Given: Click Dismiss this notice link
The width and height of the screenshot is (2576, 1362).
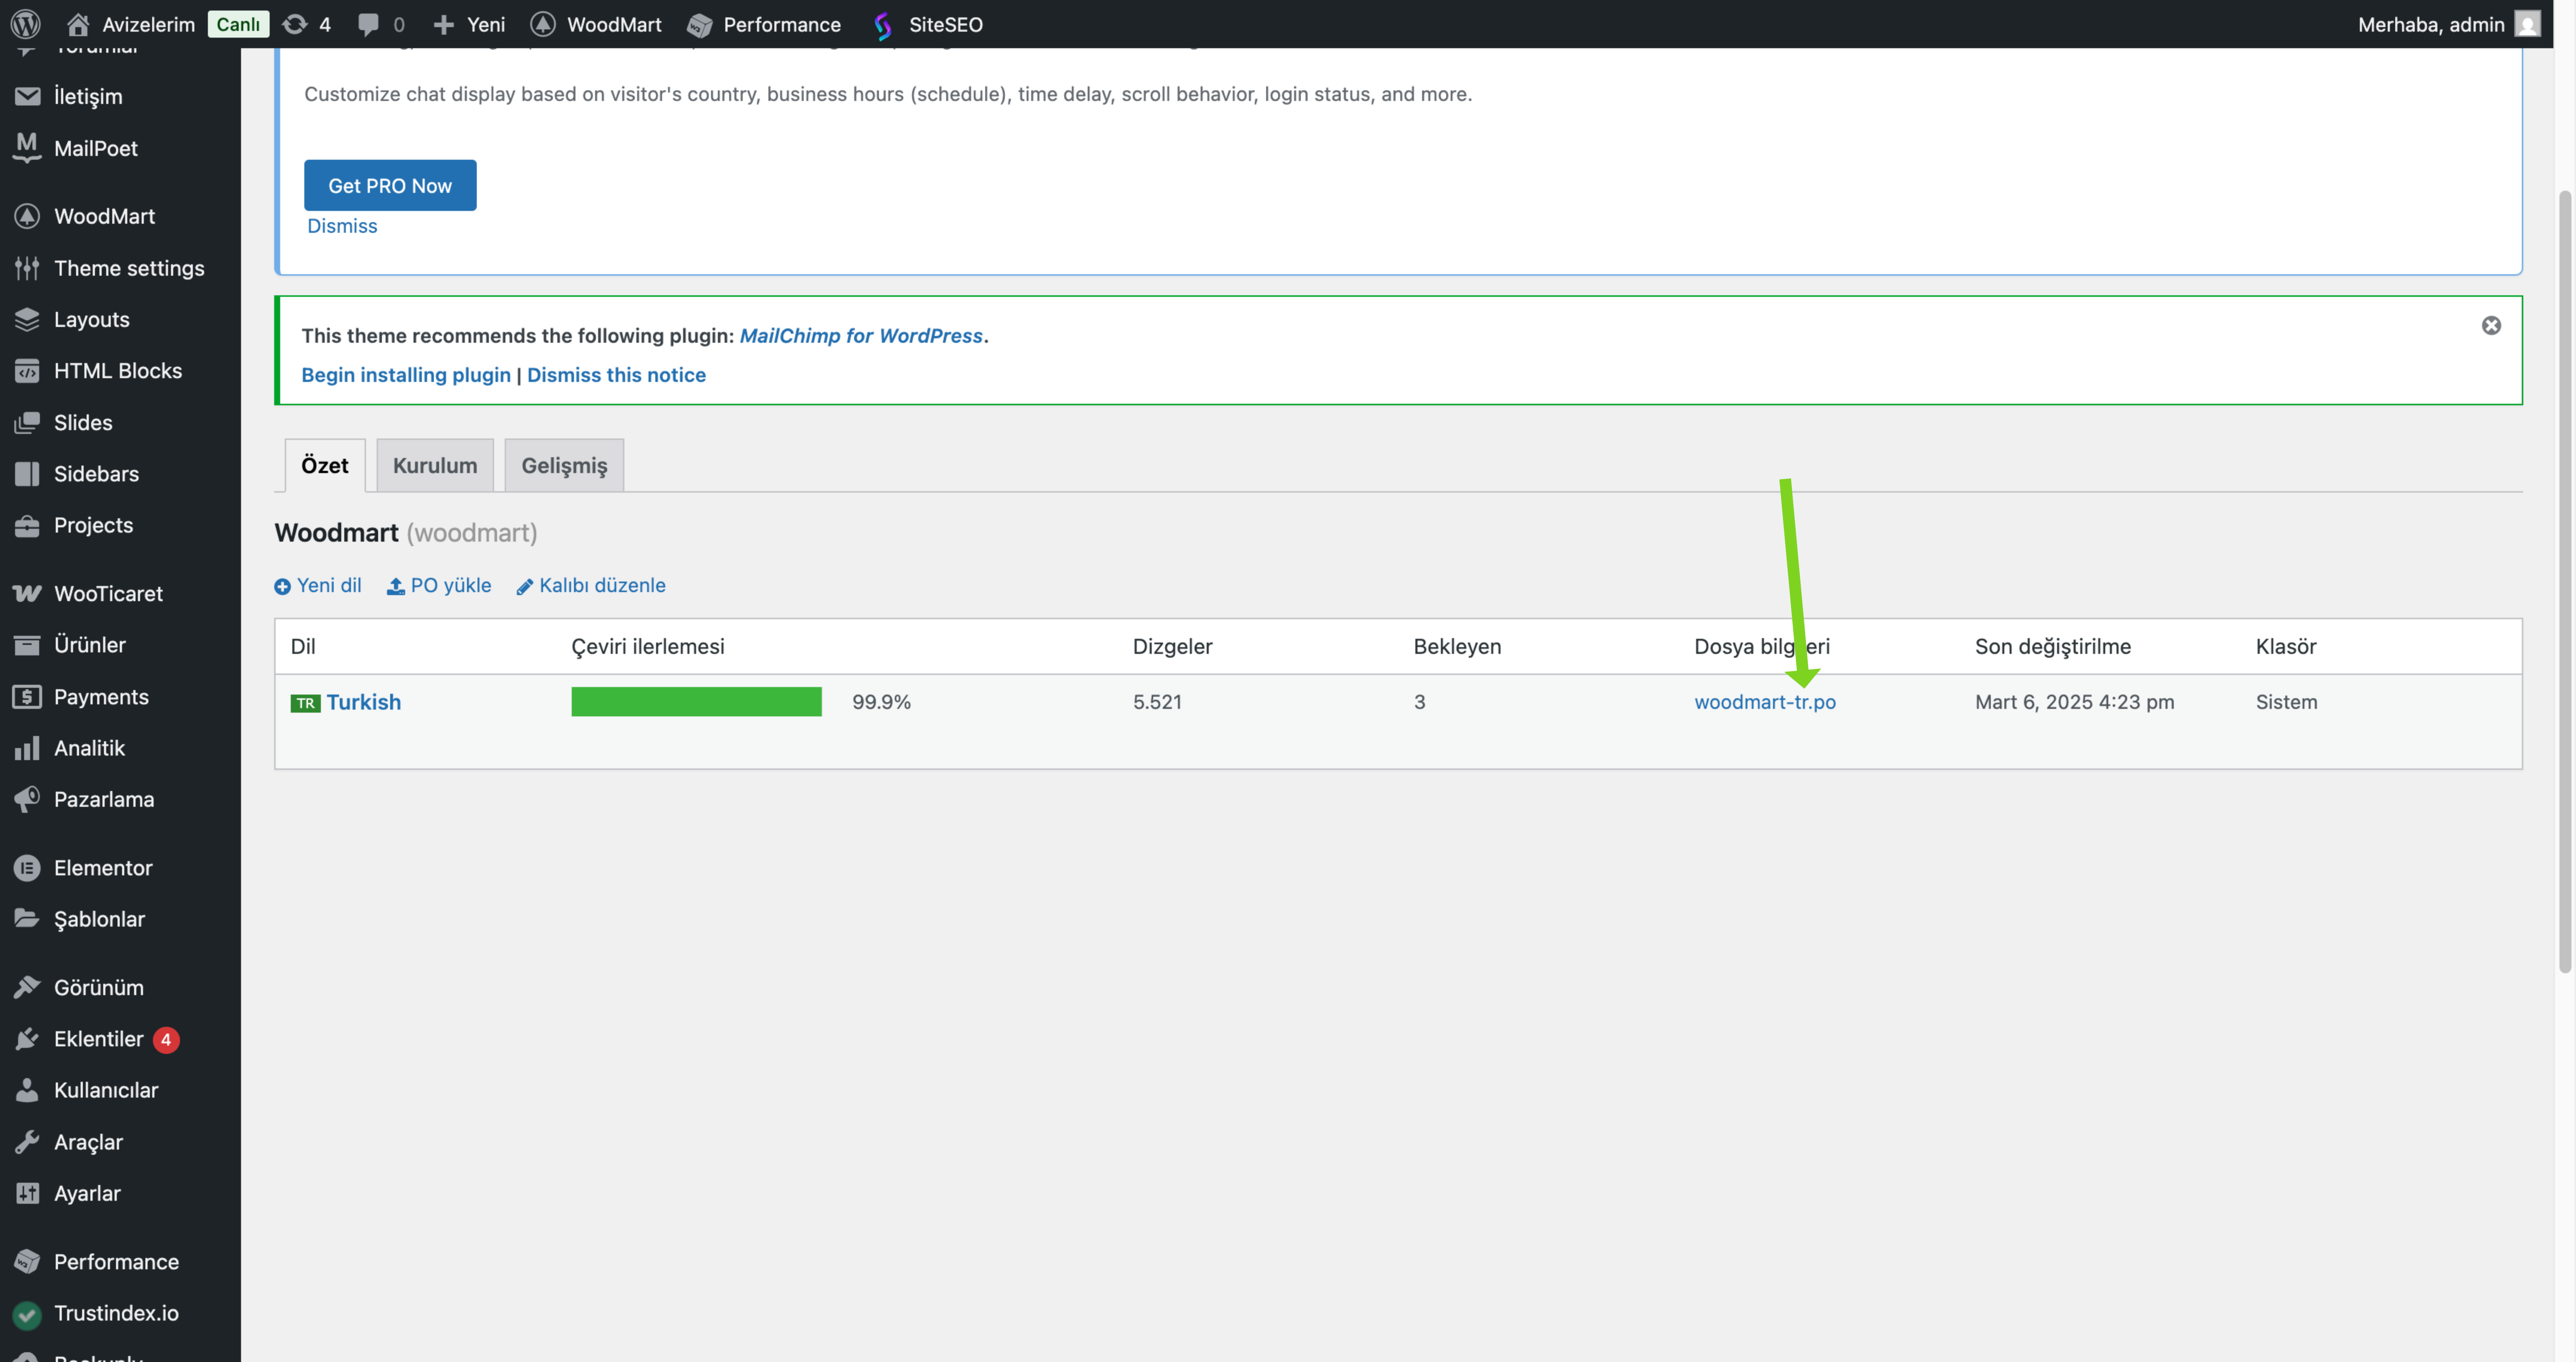Looking at the screenshot, I should [x=616, y=375].
